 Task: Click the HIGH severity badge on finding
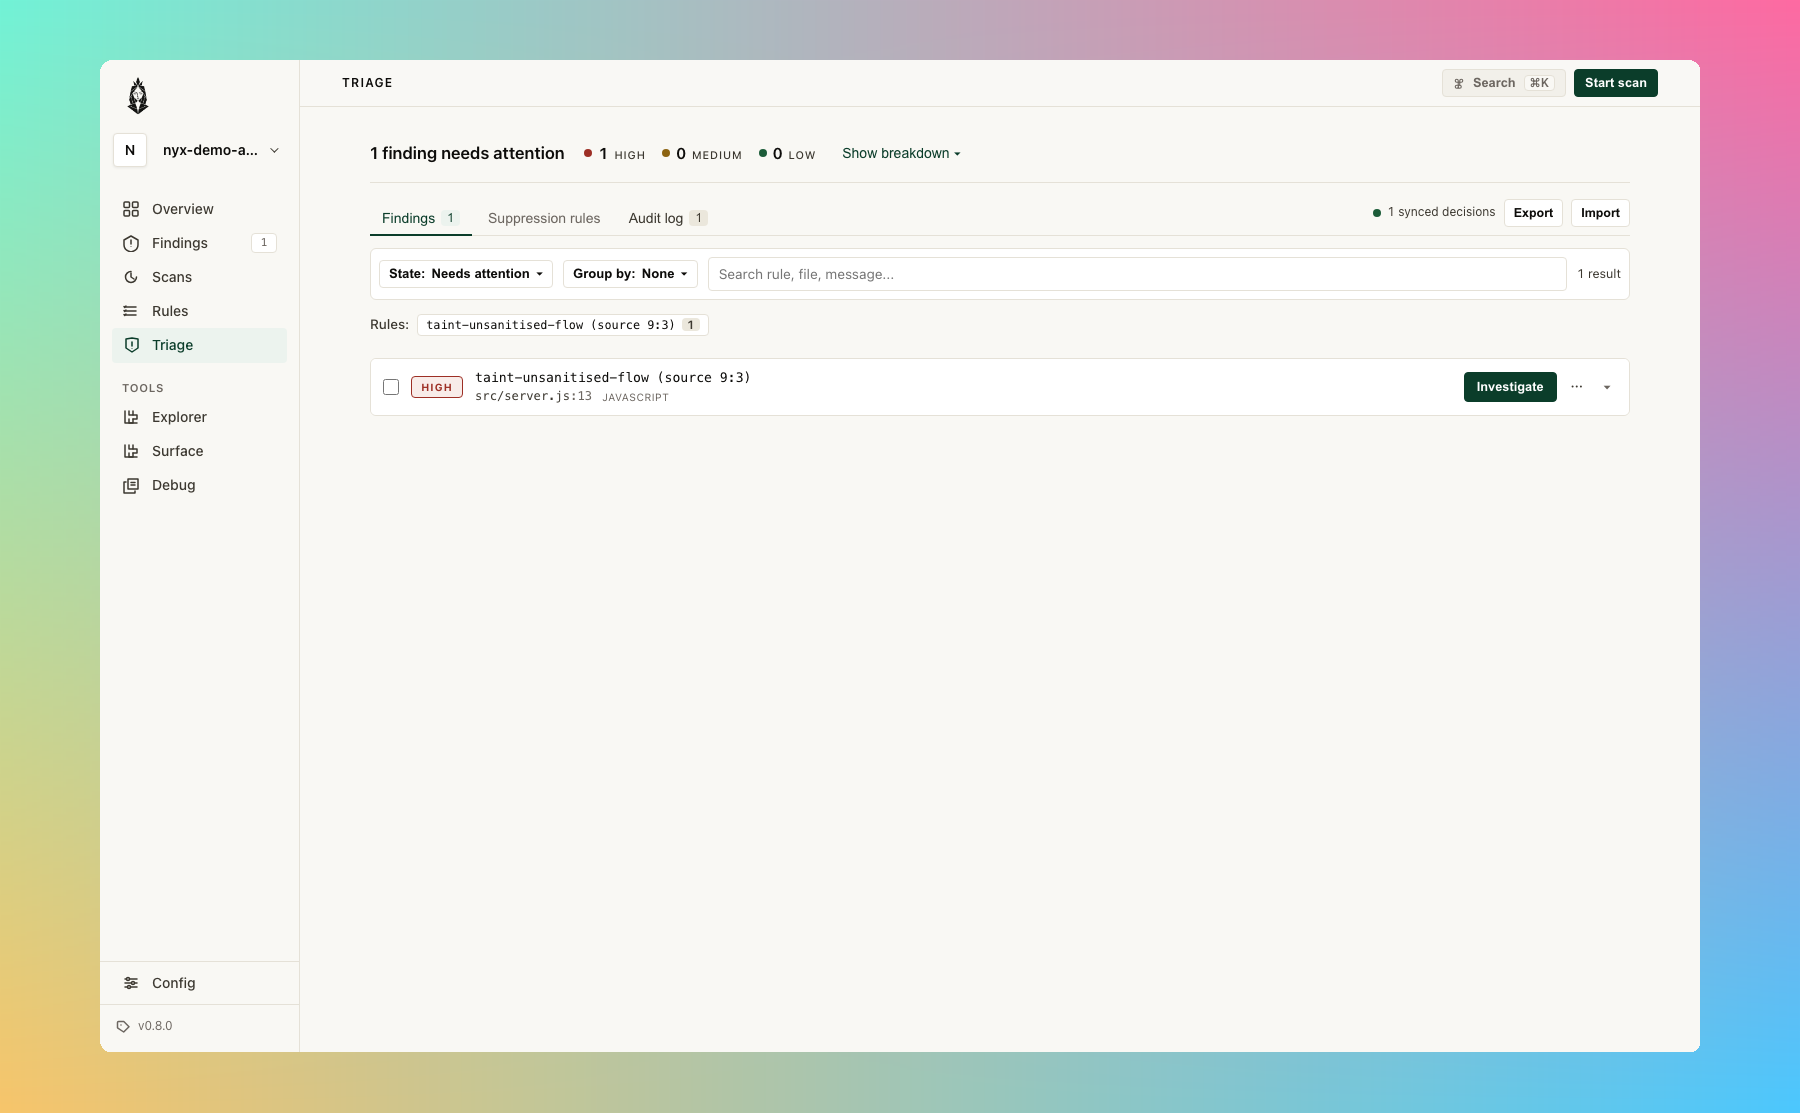[437, 387]
